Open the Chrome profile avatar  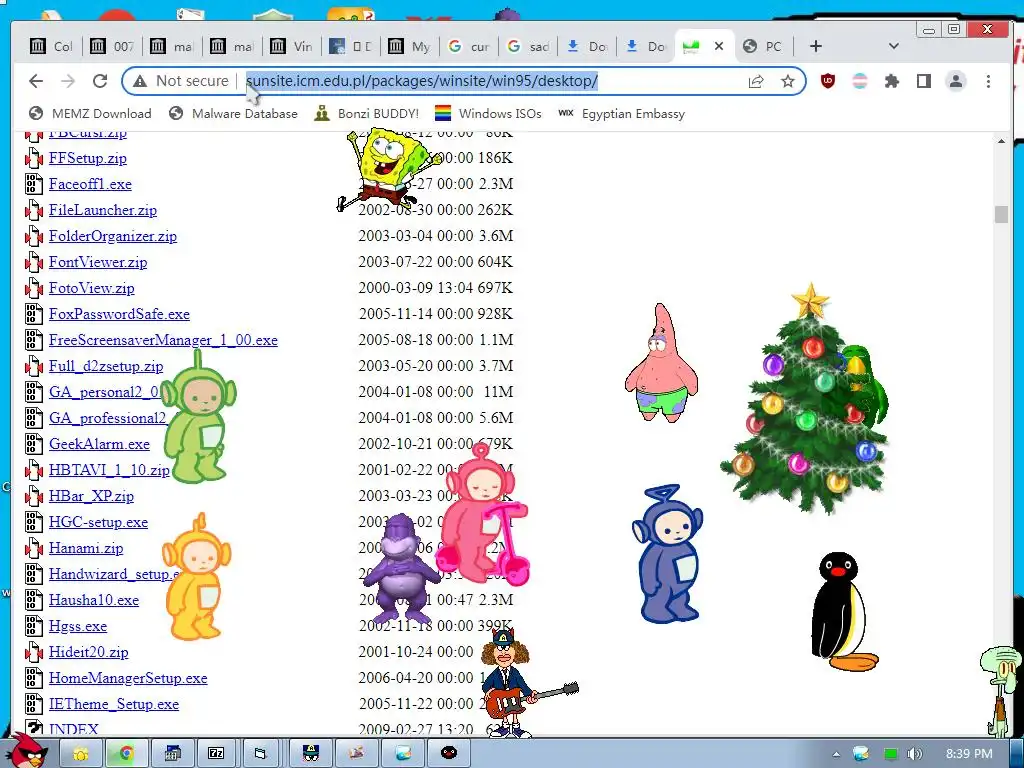[x=956, y=81]
